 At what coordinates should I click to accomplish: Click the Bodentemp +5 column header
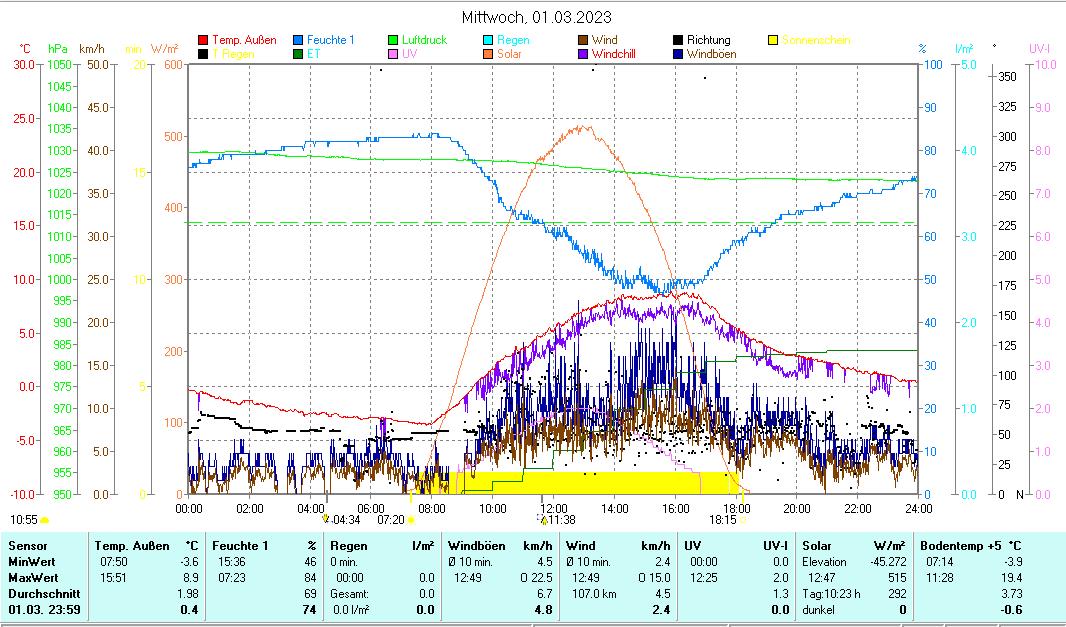[x=960, y=546]
